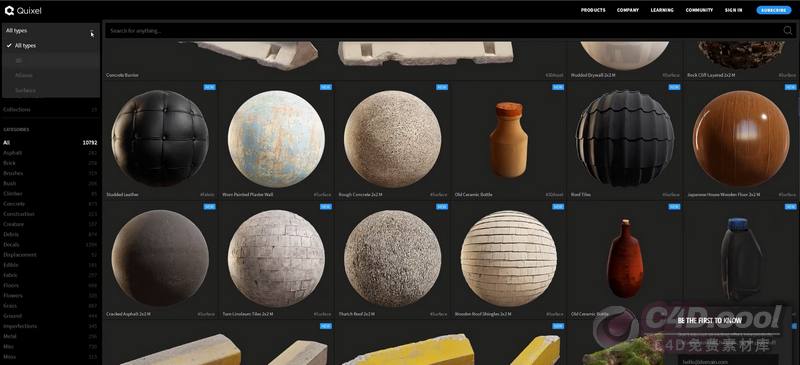Click the Mudded Drywall 2x2 M title
The height and width of the screenshot is (365, 800).
592,75
